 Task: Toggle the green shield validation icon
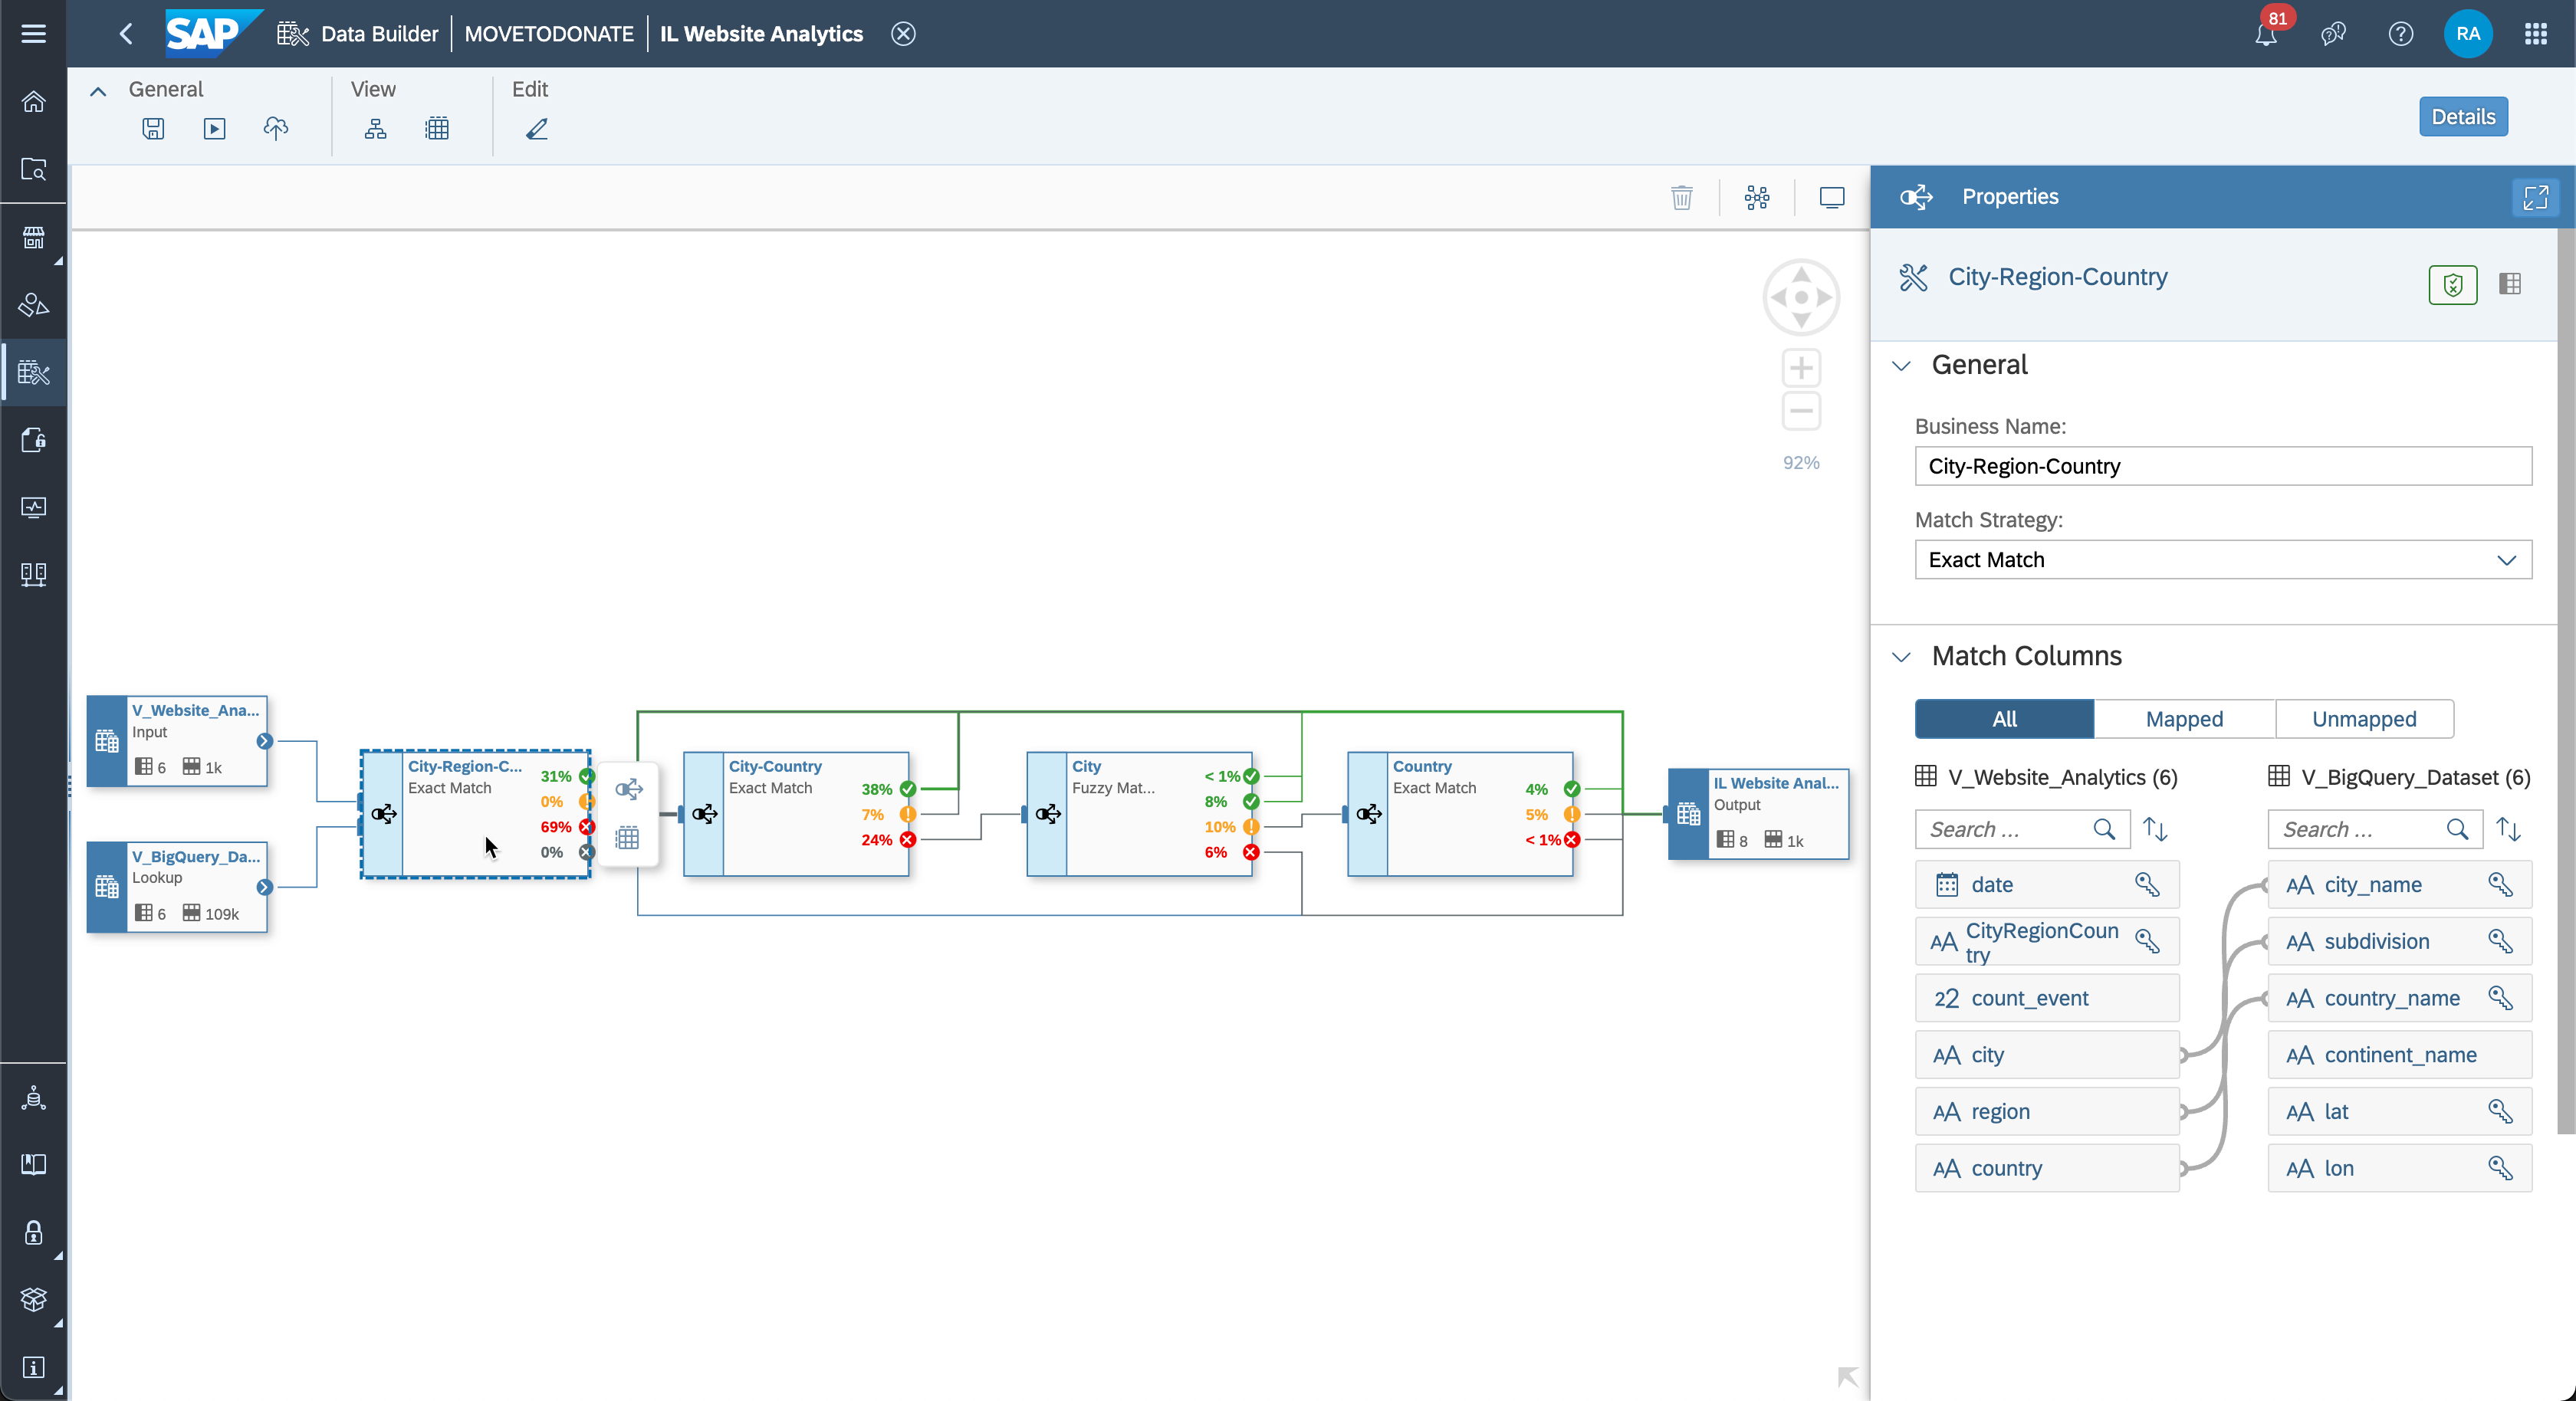tap(2452, 285)
